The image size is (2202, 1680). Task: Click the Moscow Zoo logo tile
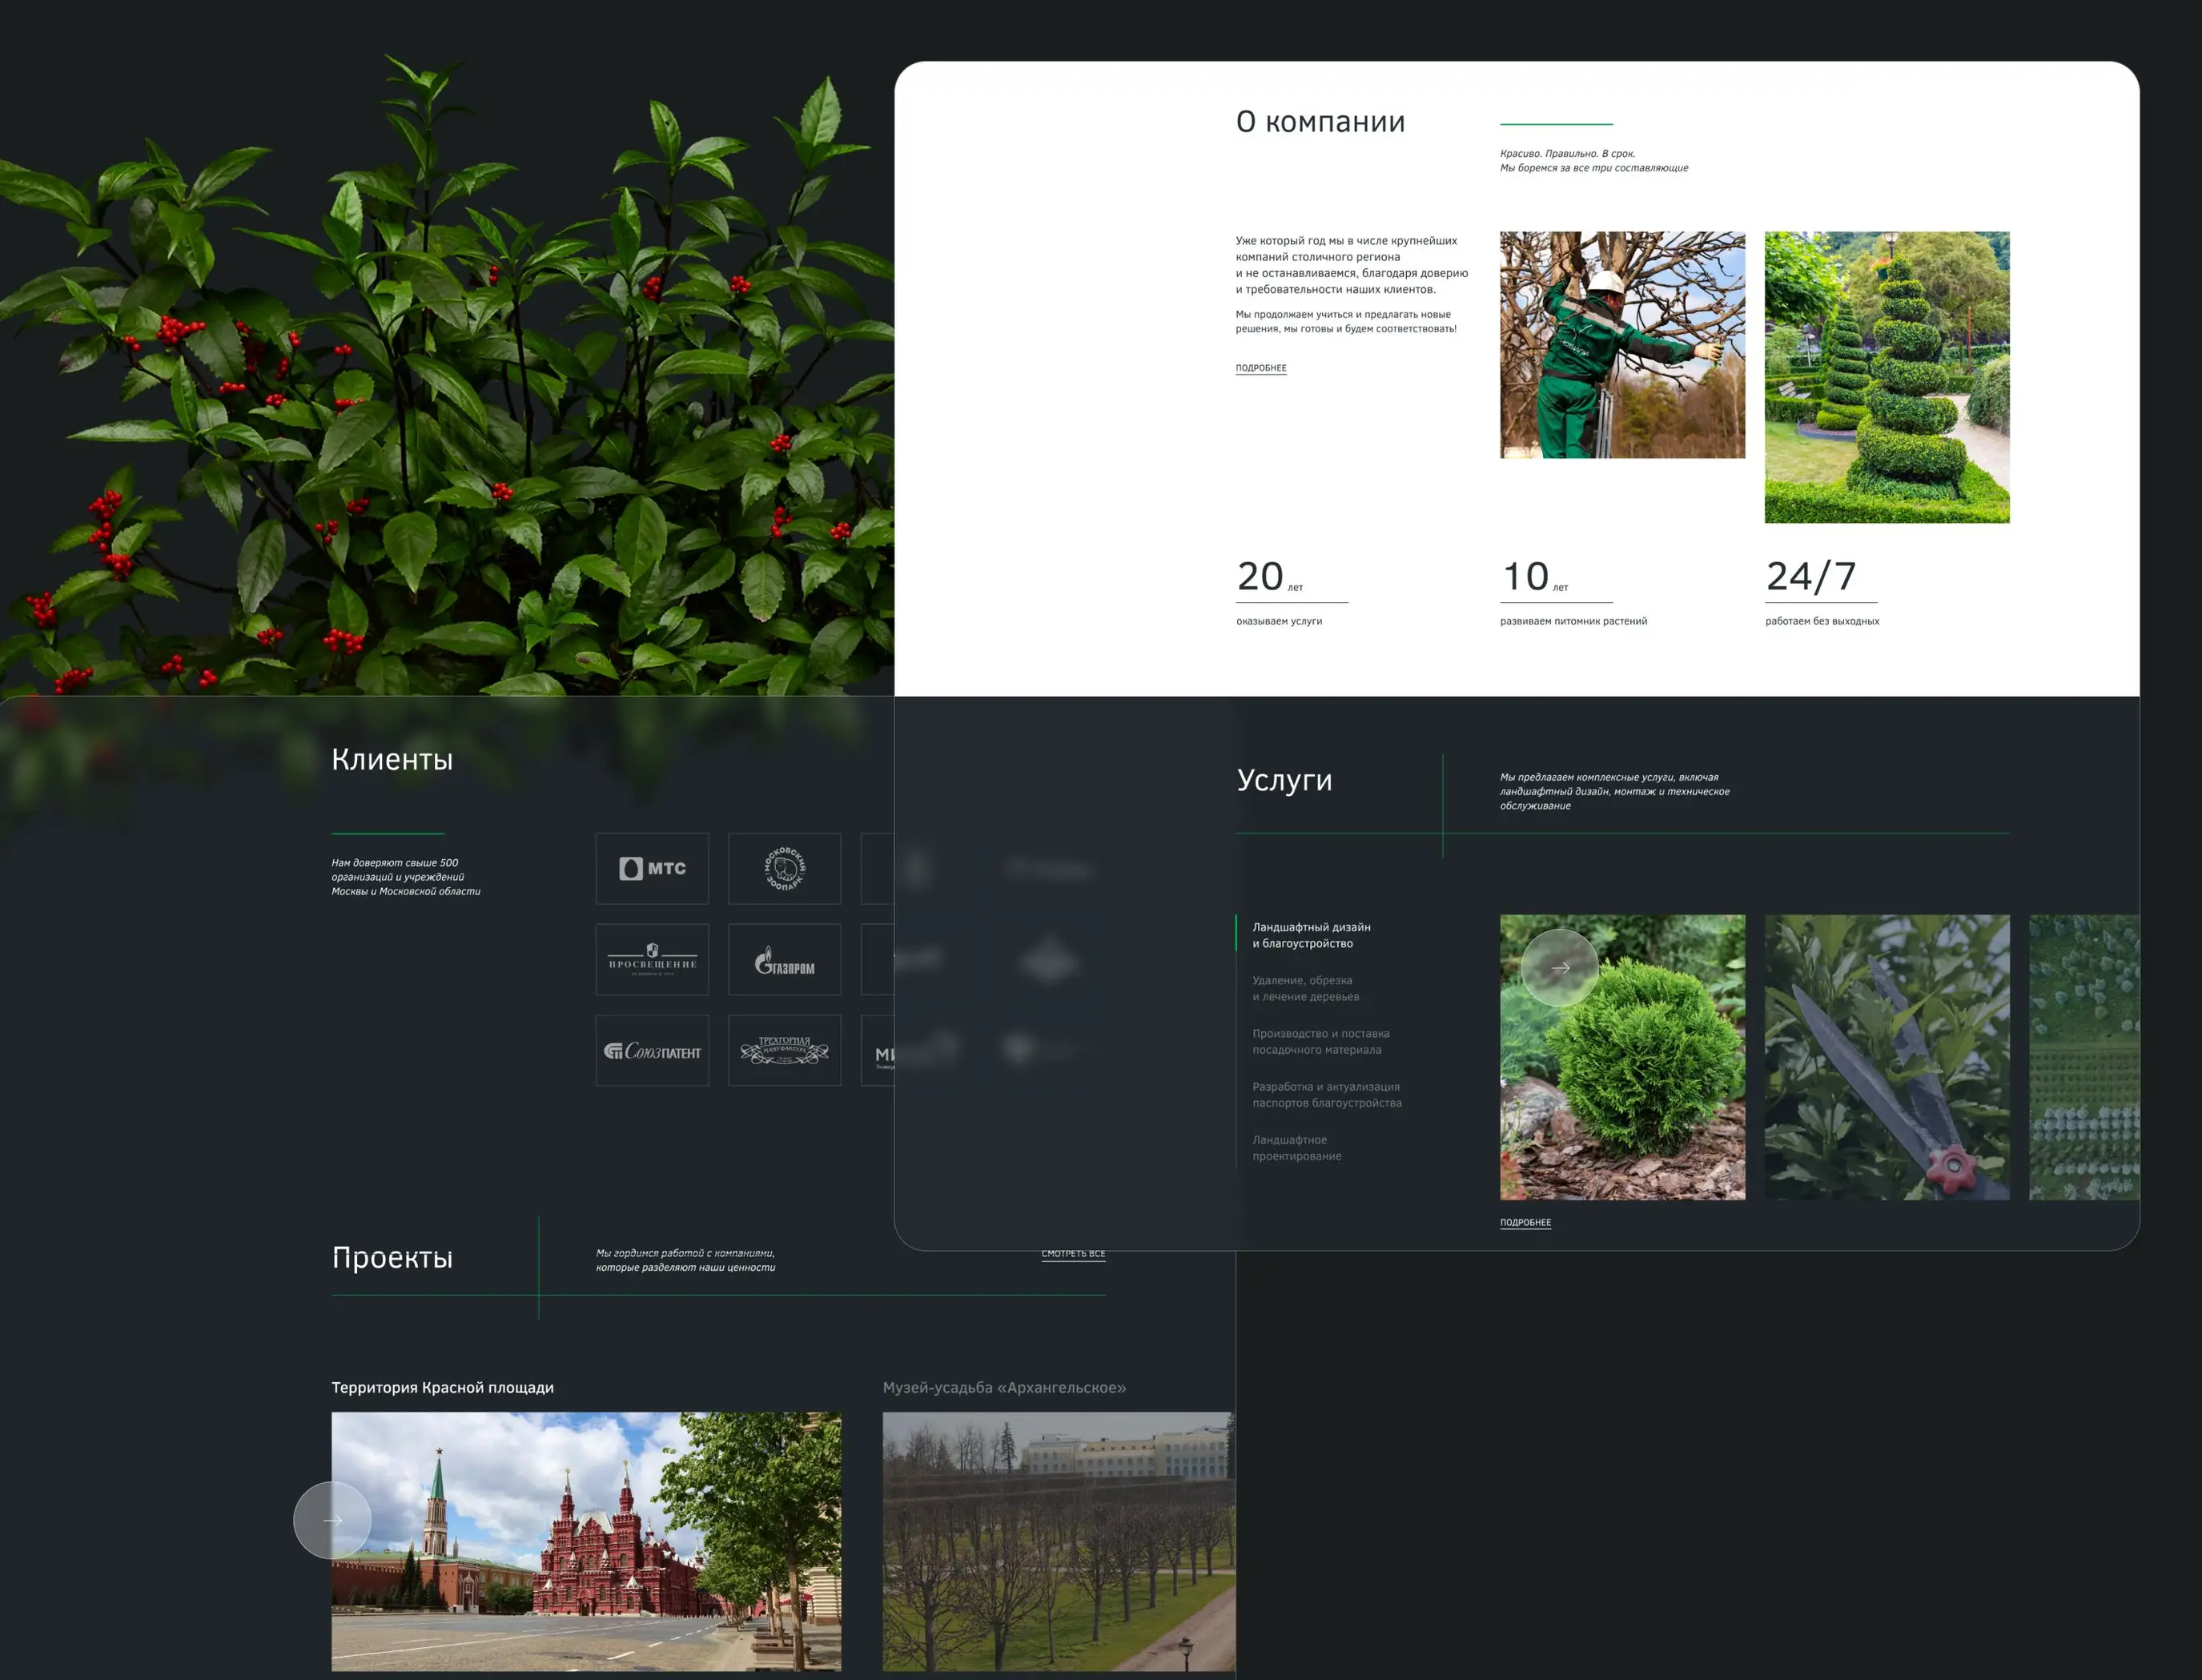(x=784, y=868)
